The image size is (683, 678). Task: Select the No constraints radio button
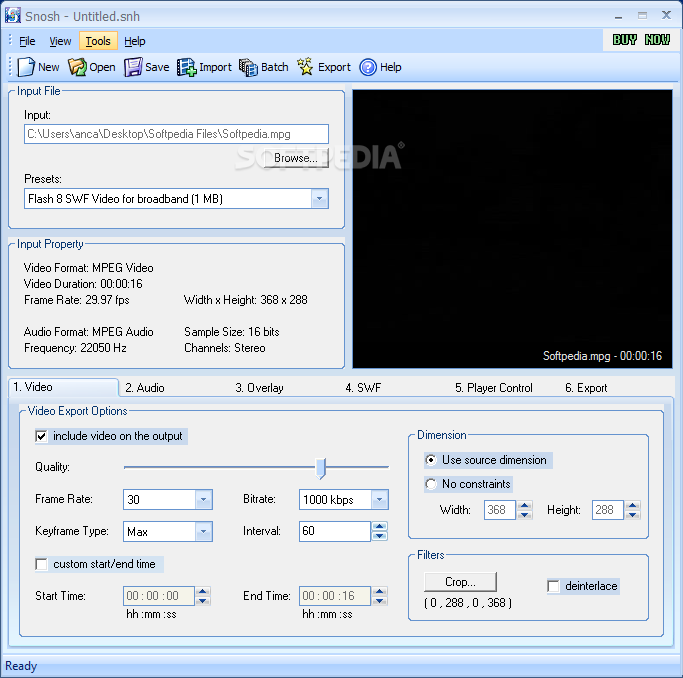(431, 484)
